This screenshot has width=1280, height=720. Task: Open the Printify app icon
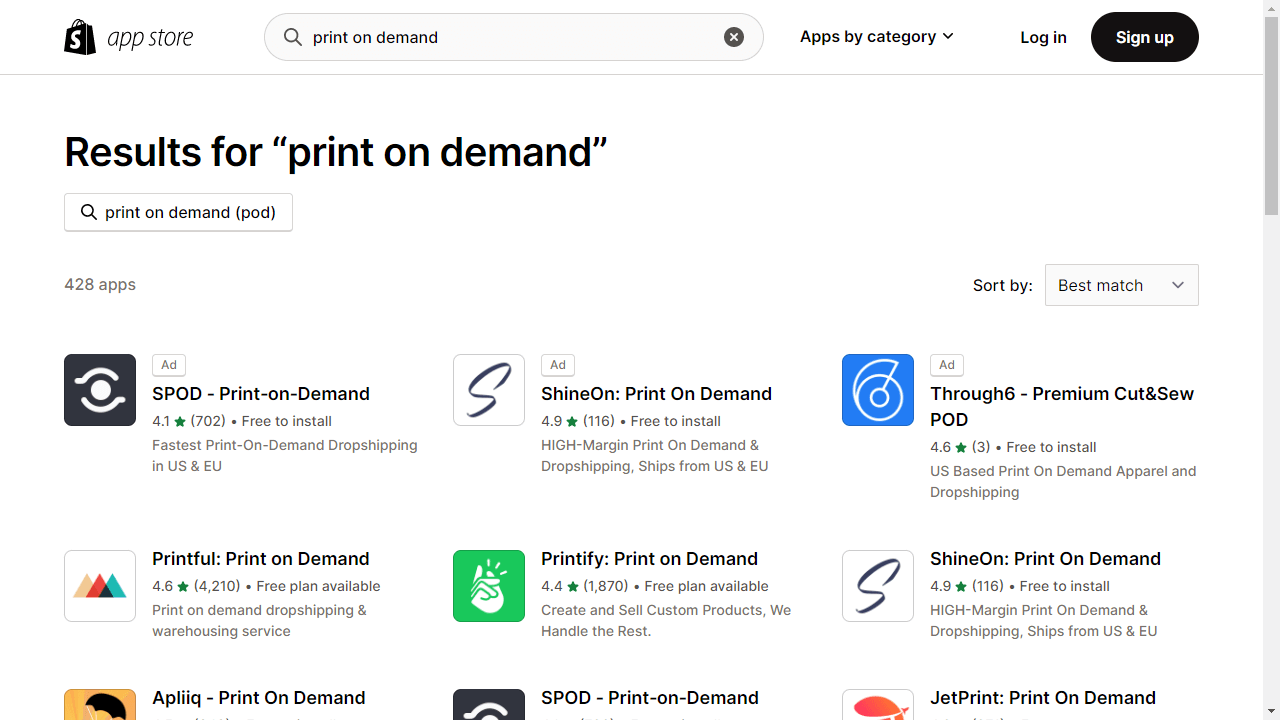click(x=489, y=586)
